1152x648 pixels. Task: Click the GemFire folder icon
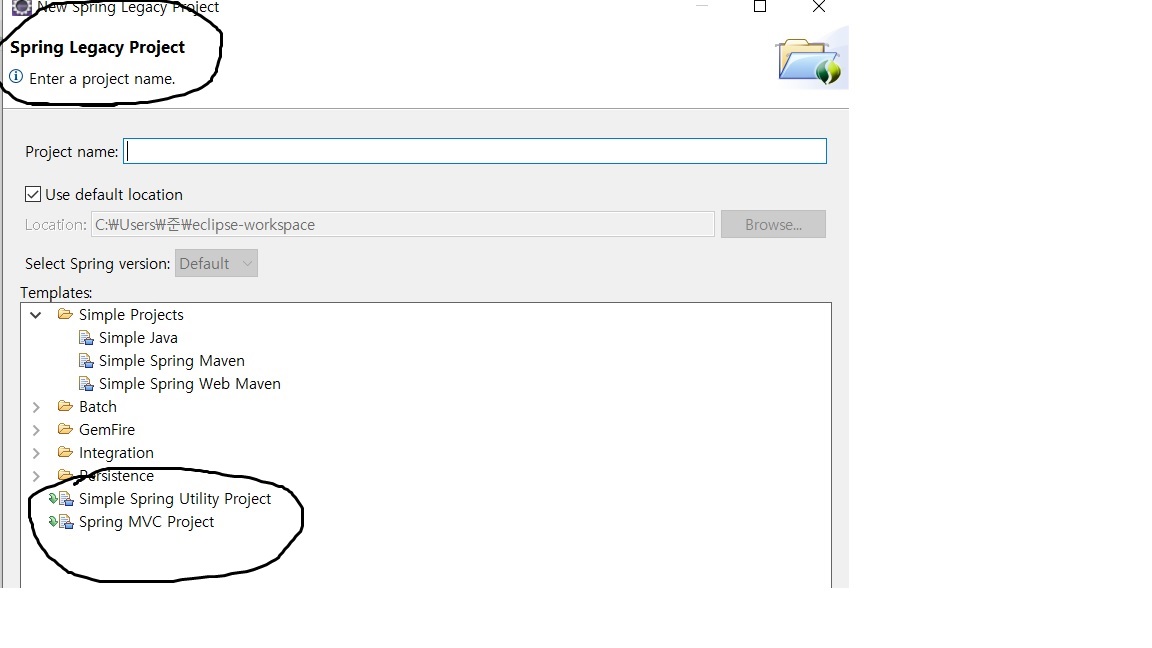[65, 429]
